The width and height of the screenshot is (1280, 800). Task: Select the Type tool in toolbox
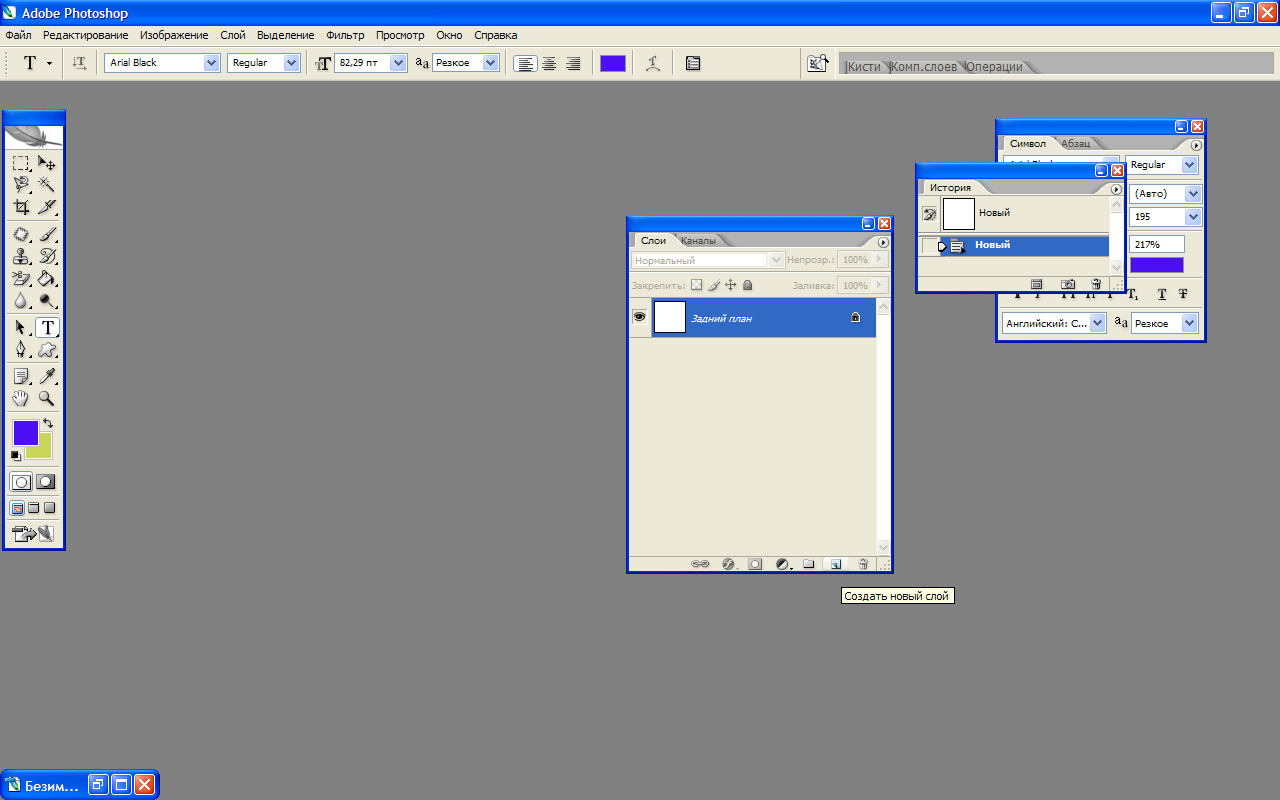(x=47, y=327)
